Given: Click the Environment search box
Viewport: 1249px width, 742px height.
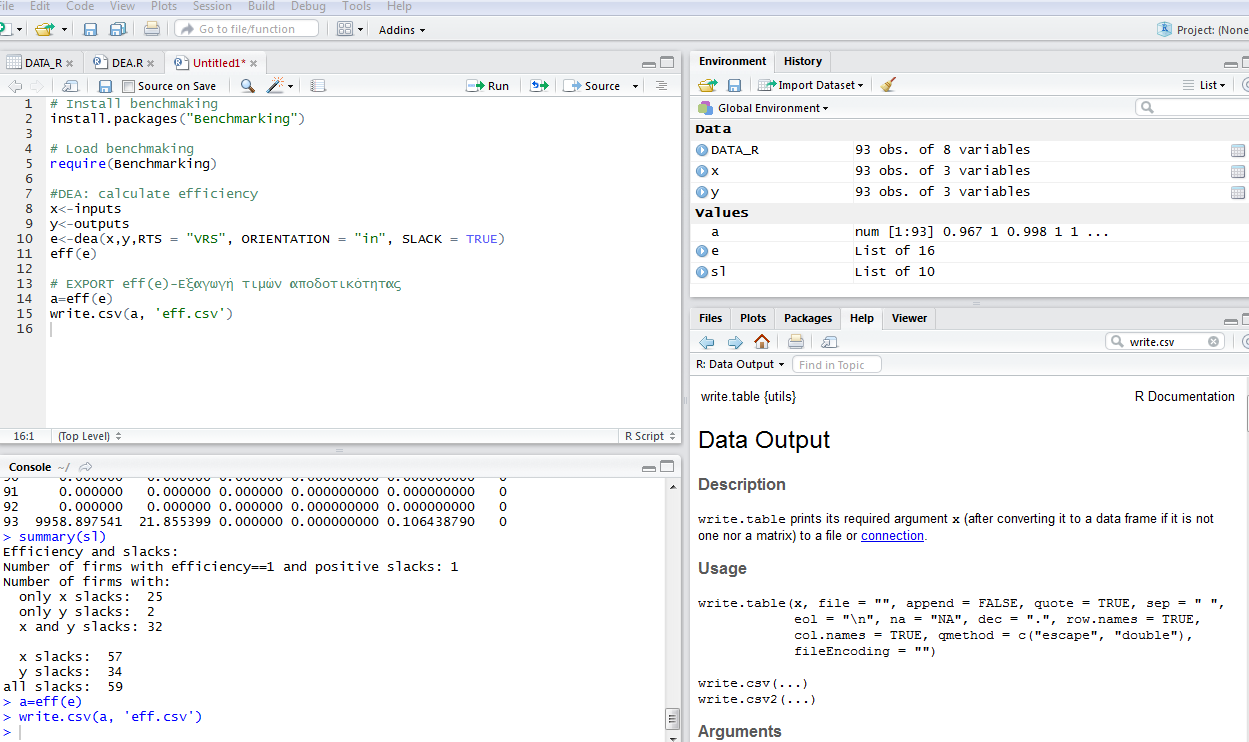Looking at the screenshot, I should pos(1192,107).
